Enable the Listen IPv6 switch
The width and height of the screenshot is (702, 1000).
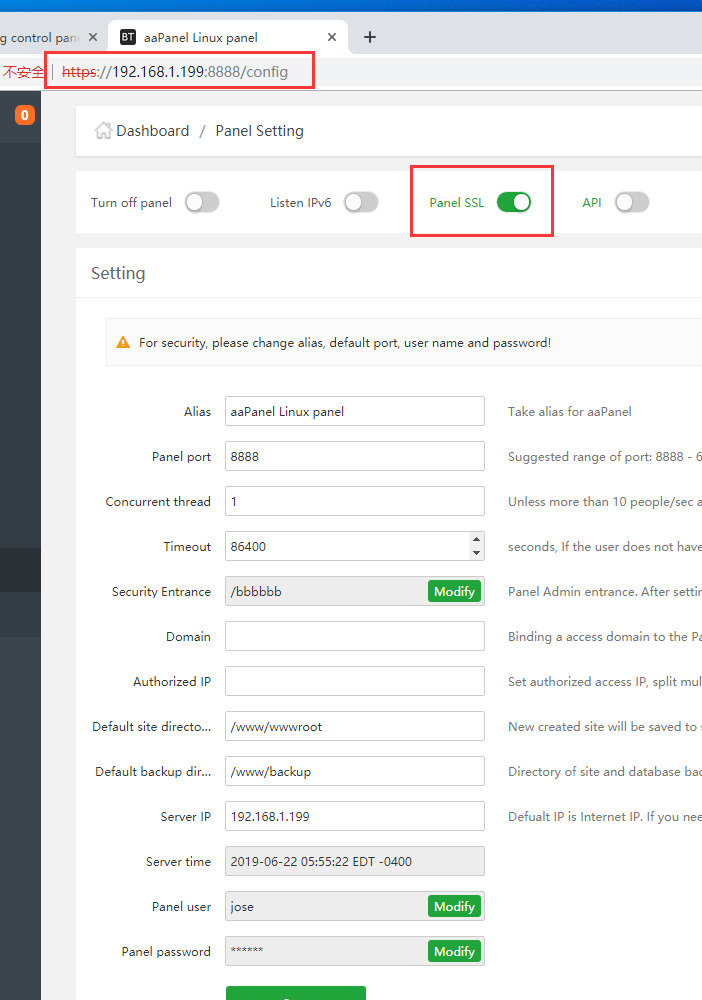(361, 202)
